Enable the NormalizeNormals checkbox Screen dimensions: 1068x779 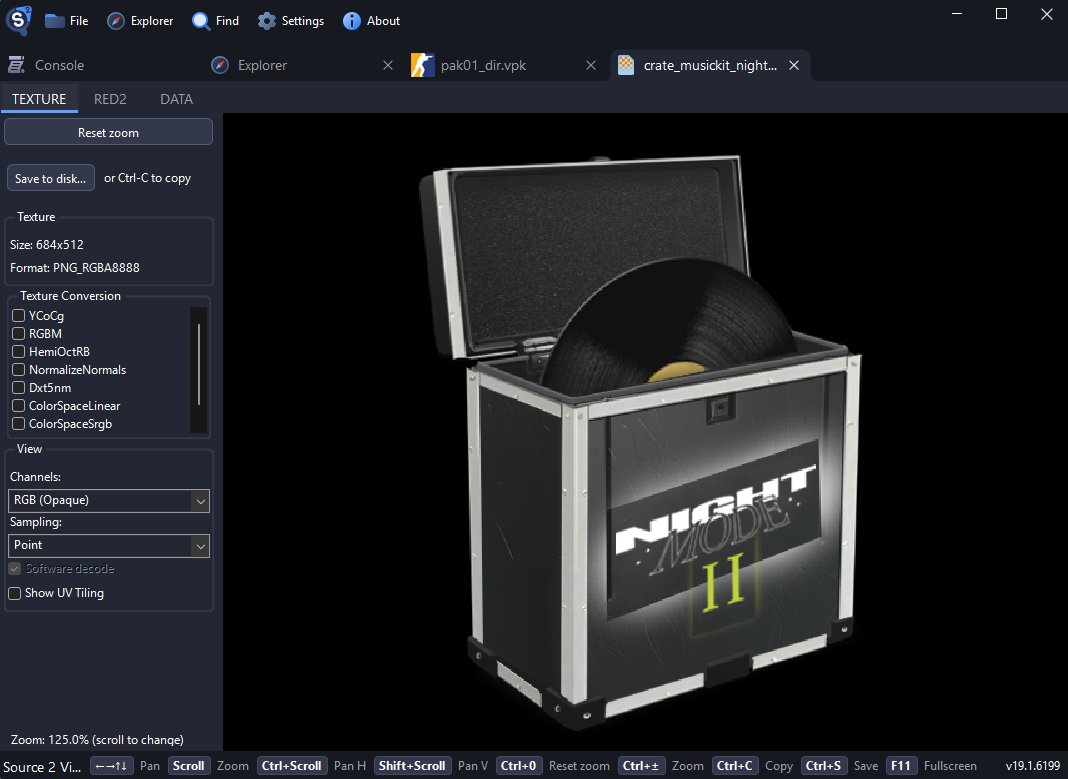click(x=18, y=369)
